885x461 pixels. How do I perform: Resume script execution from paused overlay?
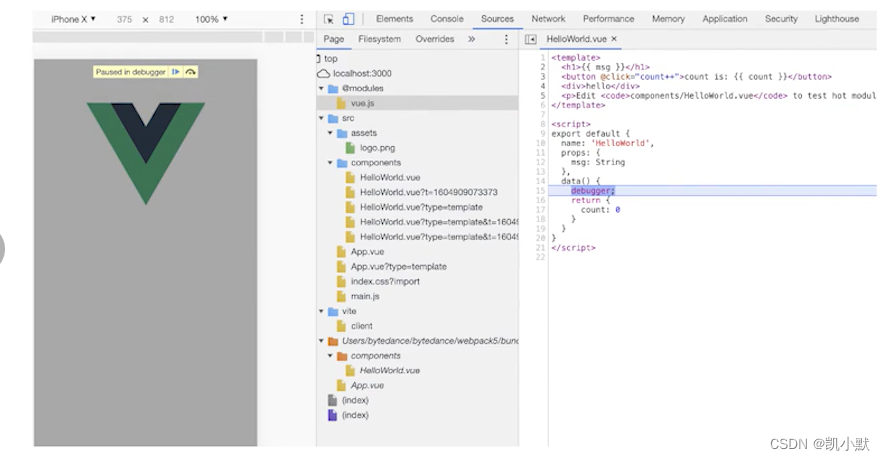(x=176, y=72)
